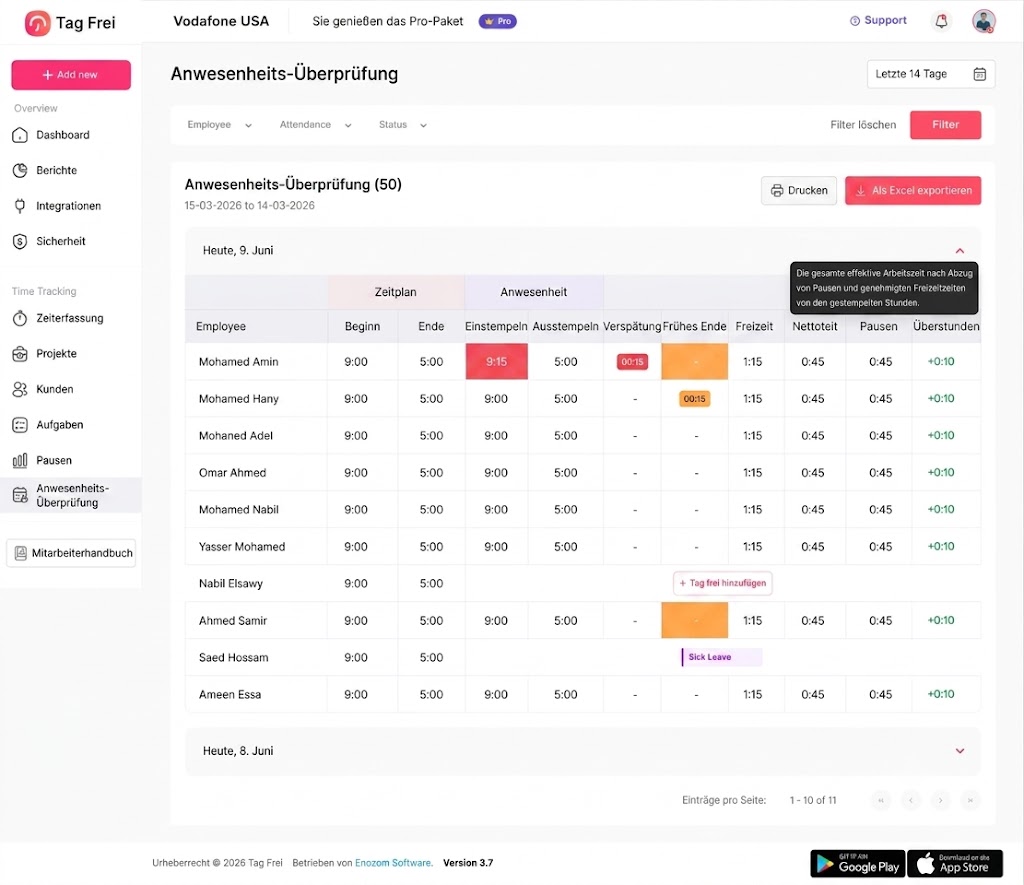Expand the Employee filter dropdown
The image size is (1024, 885).
coord(219,125)
